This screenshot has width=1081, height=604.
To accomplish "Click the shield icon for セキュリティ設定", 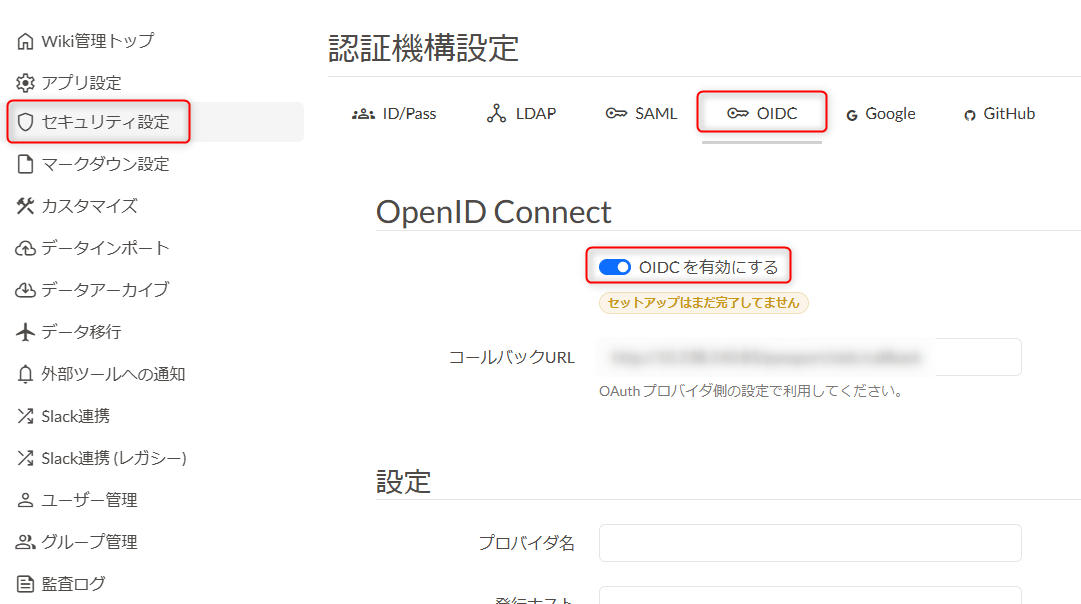I will coord(26,122).
